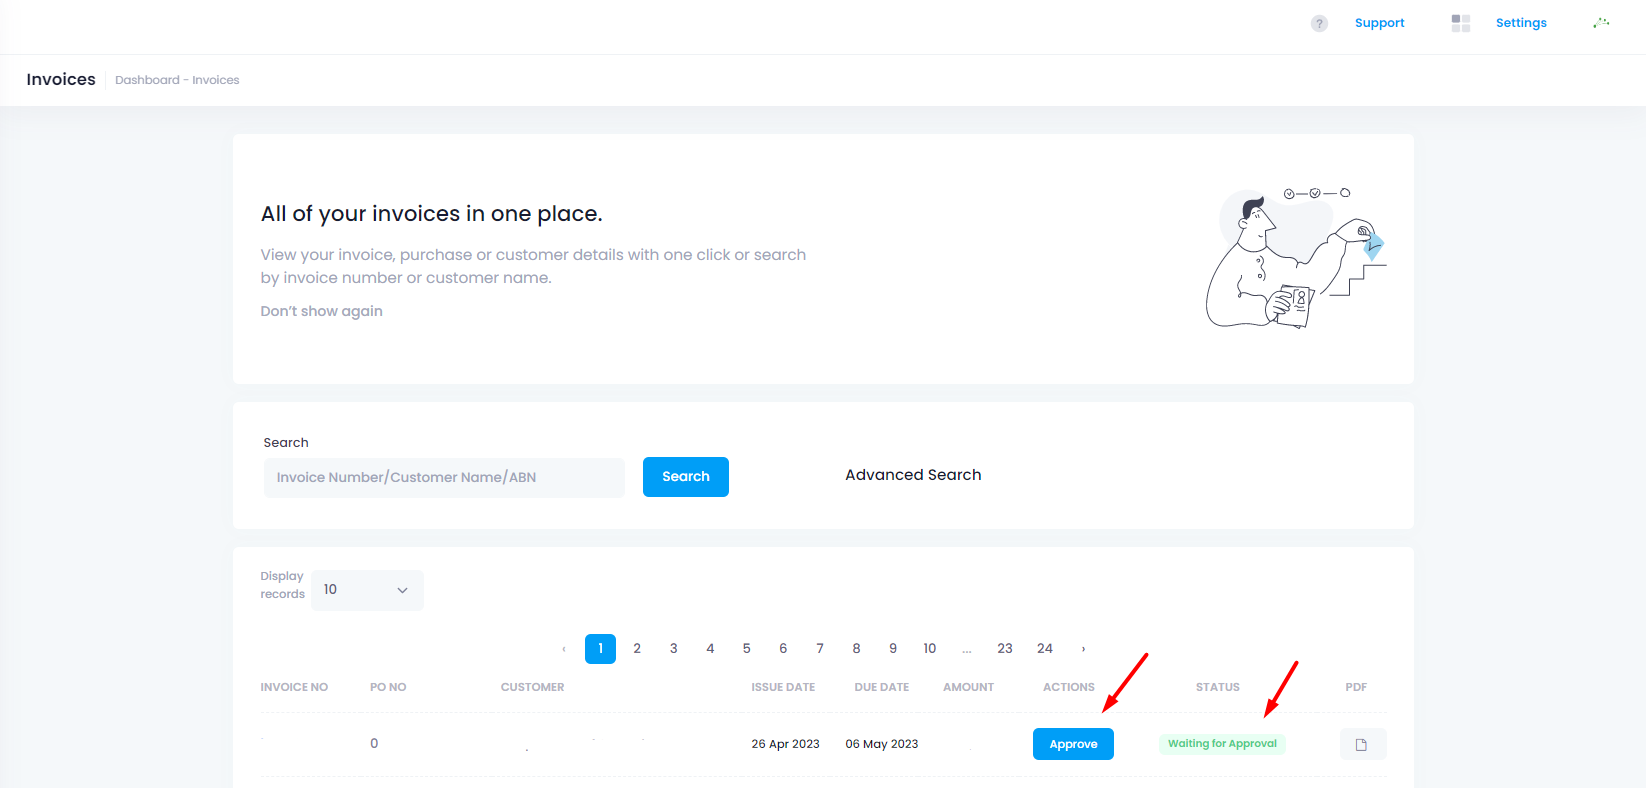Go to page 9
This screenshot has height=788, width=1646.
893,649
